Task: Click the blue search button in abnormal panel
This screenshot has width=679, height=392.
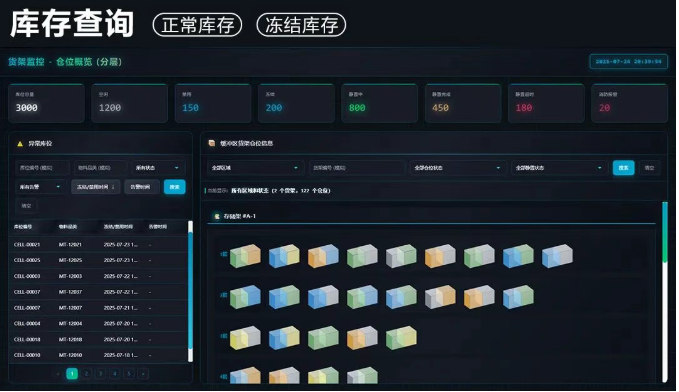Action: (175, 187)
